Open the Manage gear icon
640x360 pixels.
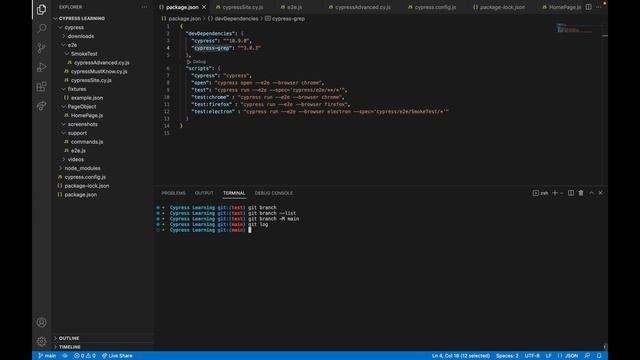41,341
